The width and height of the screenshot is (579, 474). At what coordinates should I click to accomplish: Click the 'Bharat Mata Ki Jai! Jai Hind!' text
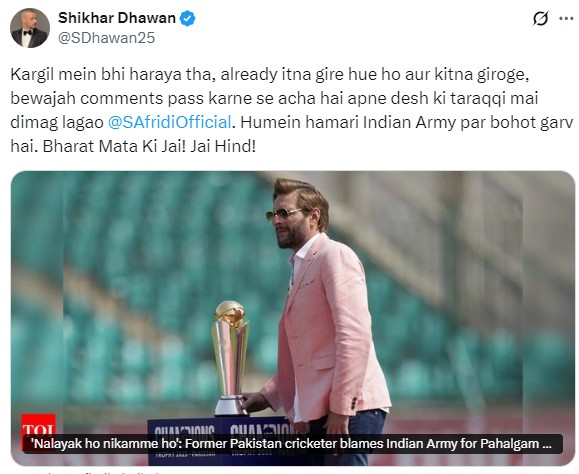tap(149, 146)
